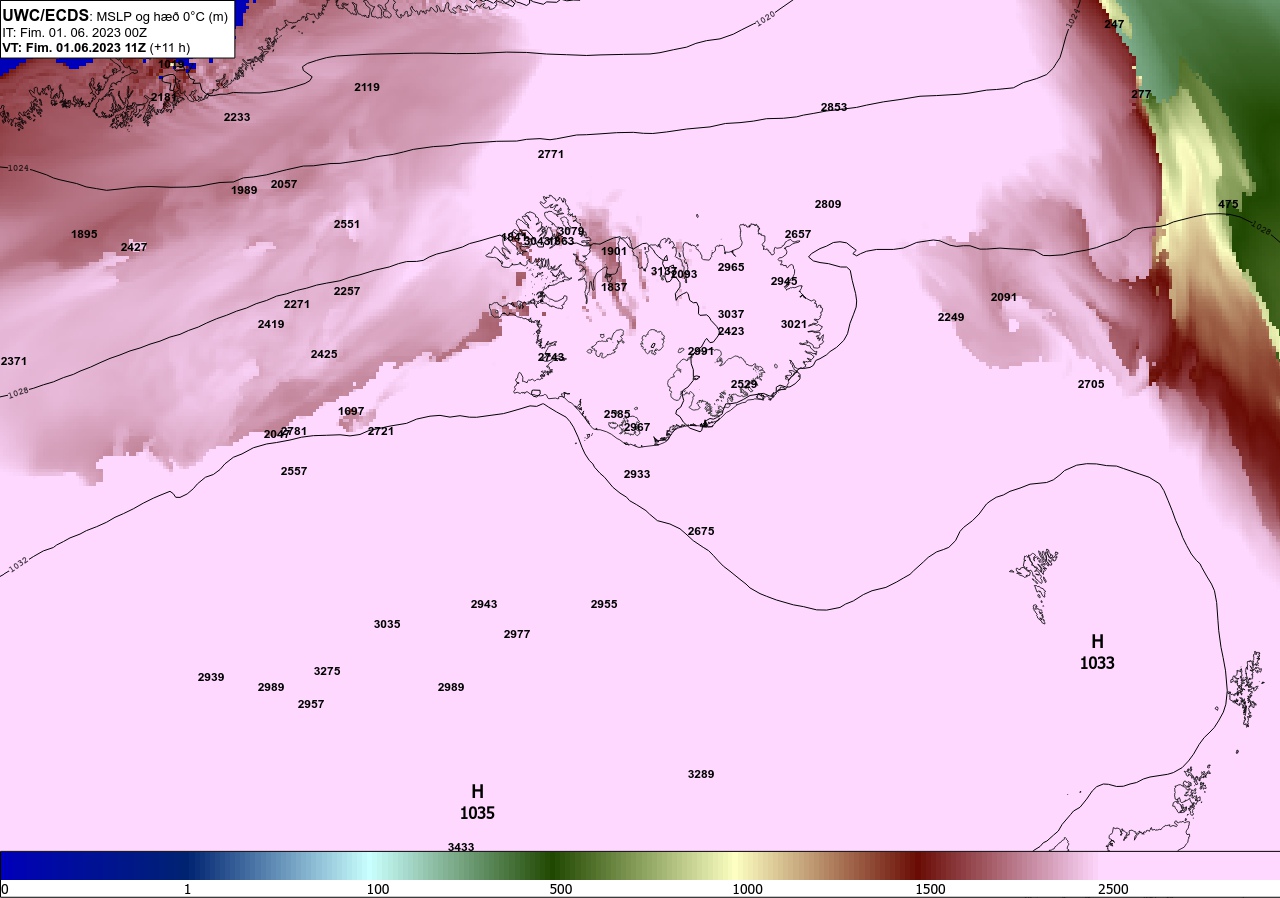This screenshot has height=898, width=1280.
Task: Click the value 2427 on the map
Action: [134, 247]
